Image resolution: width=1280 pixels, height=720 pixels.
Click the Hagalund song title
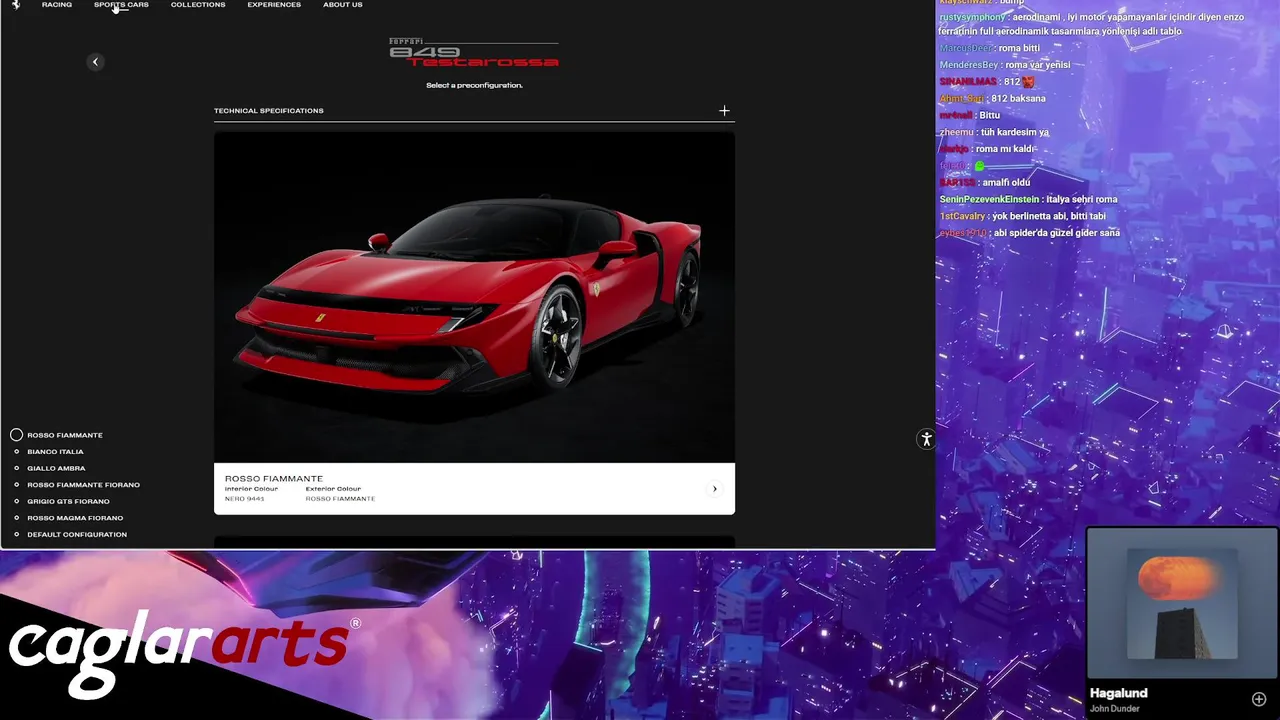[x=1118, y=693]
